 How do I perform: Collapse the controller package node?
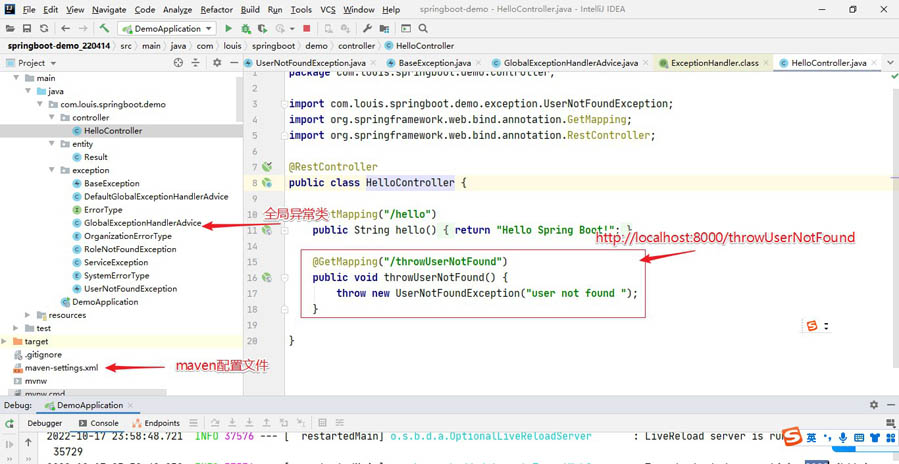53,118
